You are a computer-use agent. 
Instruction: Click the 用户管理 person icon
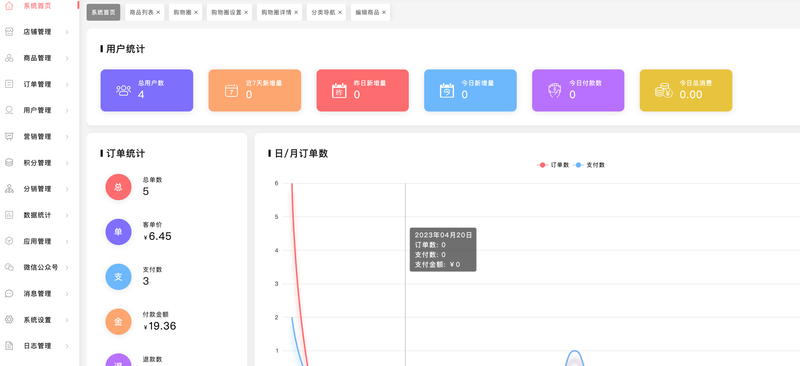pos(9,110)
